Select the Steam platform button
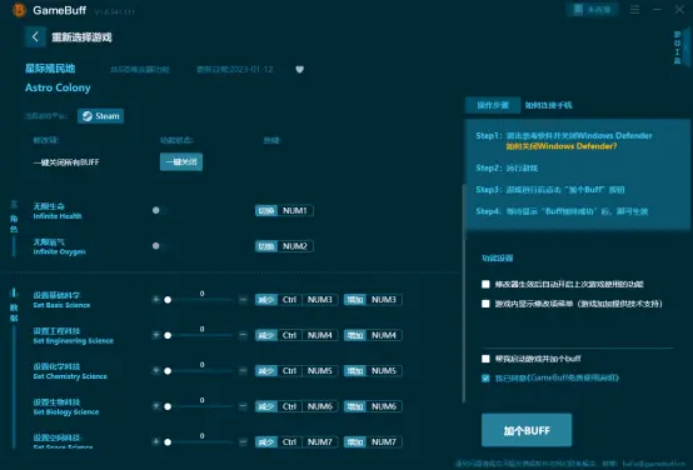This screenshot has width=693, height=470. (101, 116)
